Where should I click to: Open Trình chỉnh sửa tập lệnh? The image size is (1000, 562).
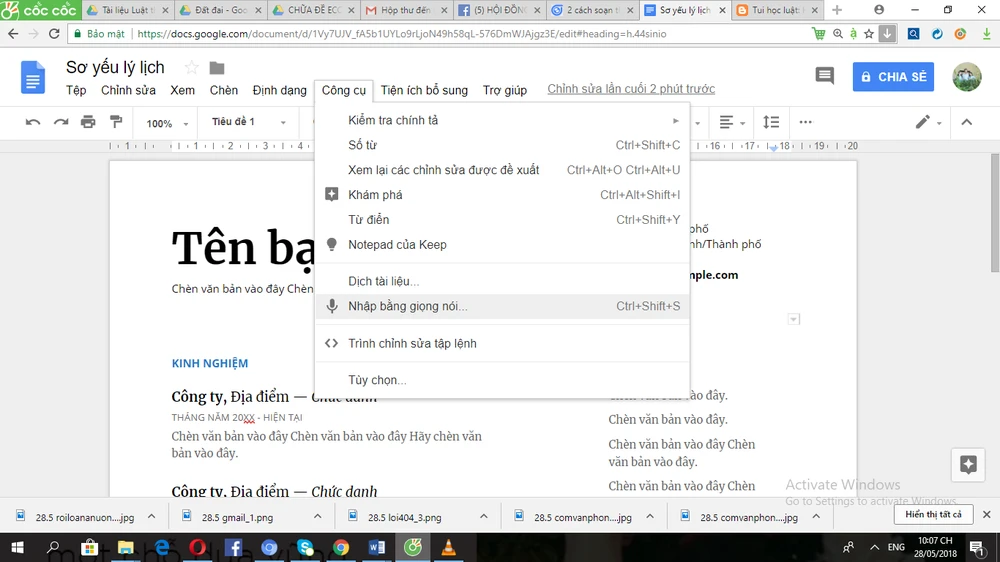(x=412, y=343)
